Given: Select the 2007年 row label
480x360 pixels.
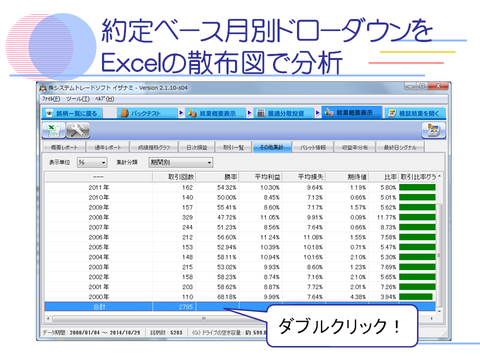Looking at the screenshot, I should pyautogui.click(x=99, y=227).
